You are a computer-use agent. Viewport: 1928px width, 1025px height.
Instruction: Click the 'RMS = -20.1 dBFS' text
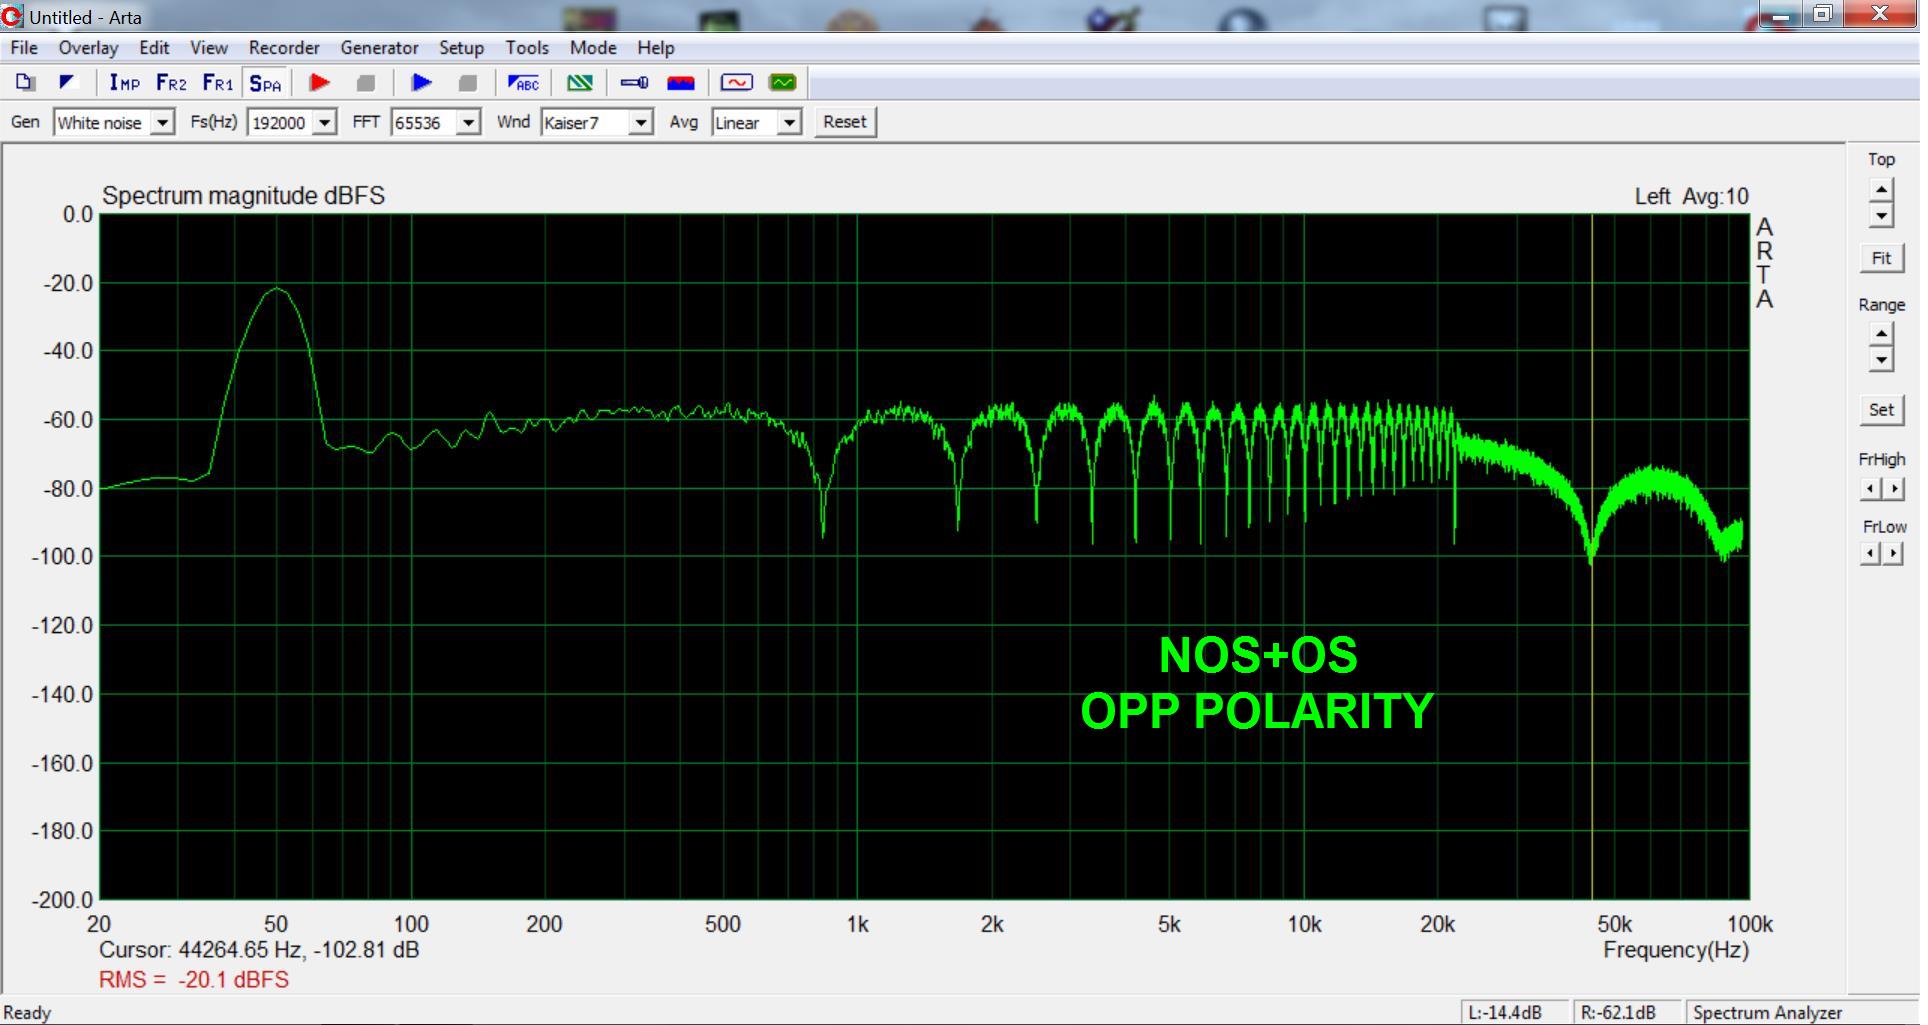[x=193, y=980]
